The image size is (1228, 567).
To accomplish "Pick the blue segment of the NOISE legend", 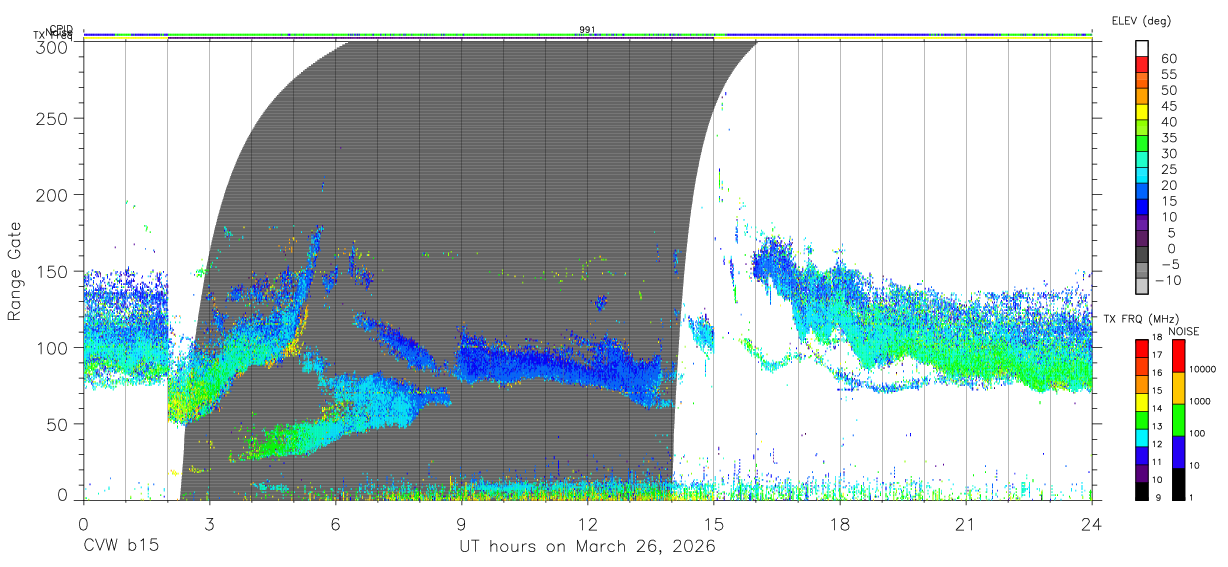I will point(1177,451).
